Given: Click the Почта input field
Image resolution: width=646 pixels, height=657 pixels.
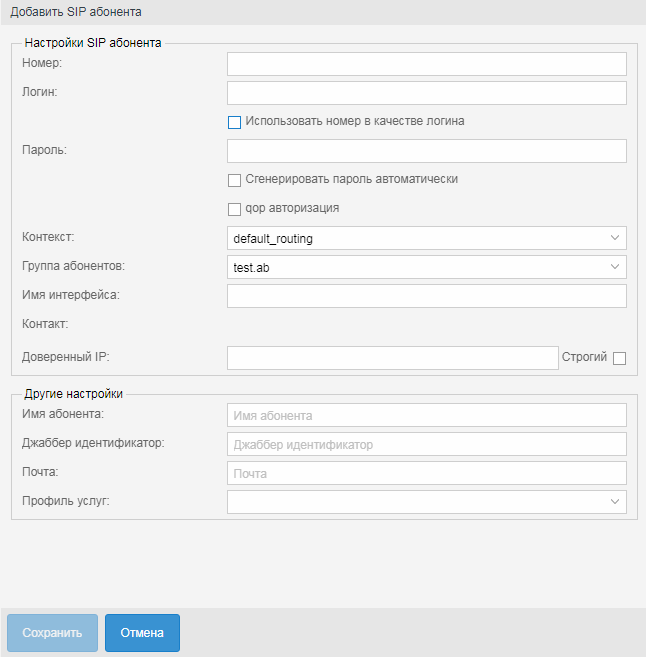Looking at the screenshot, I should [x=426, y=473].
